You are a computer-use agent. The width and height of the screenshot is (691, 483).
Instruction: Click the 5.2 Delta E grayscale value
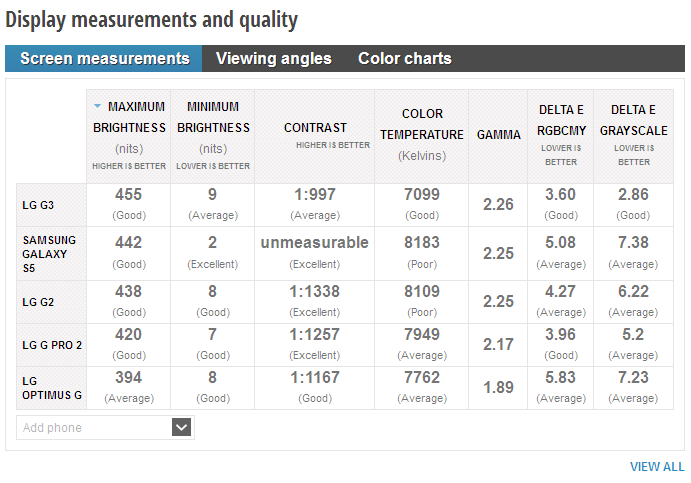633,334
